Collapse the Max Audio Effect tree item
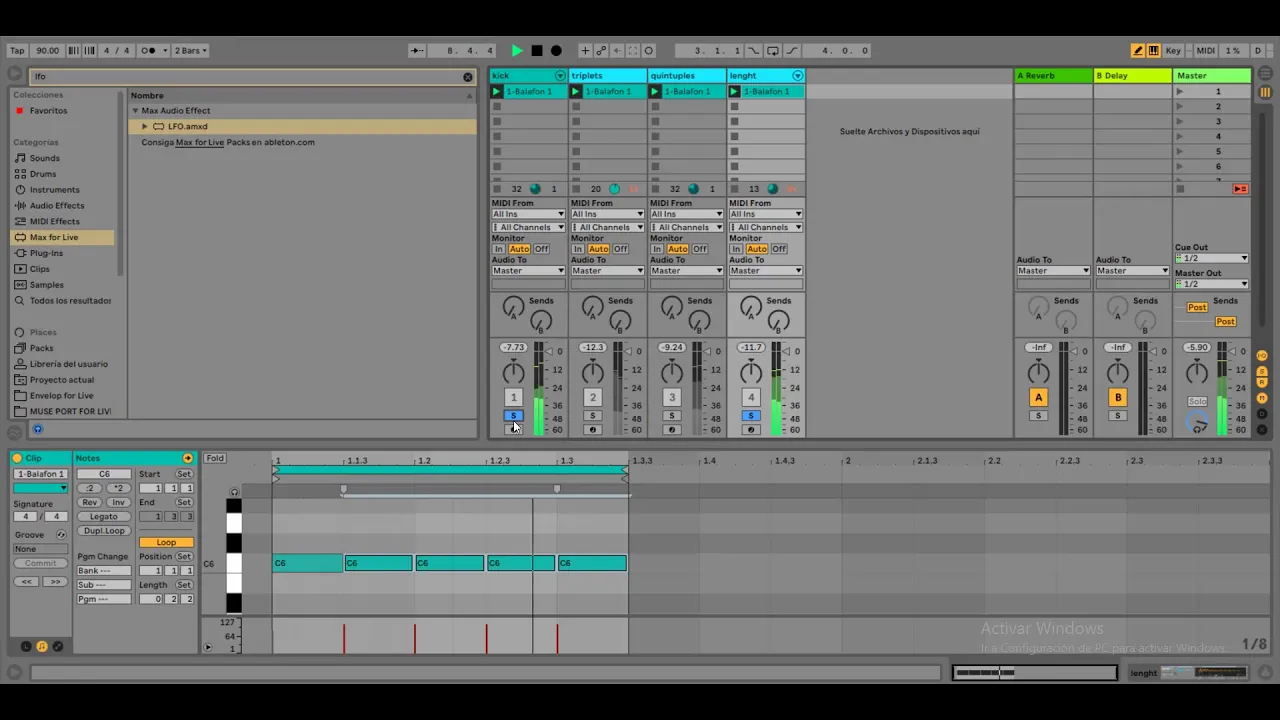This screenshot has height=720, width=1280. (135, 111)
